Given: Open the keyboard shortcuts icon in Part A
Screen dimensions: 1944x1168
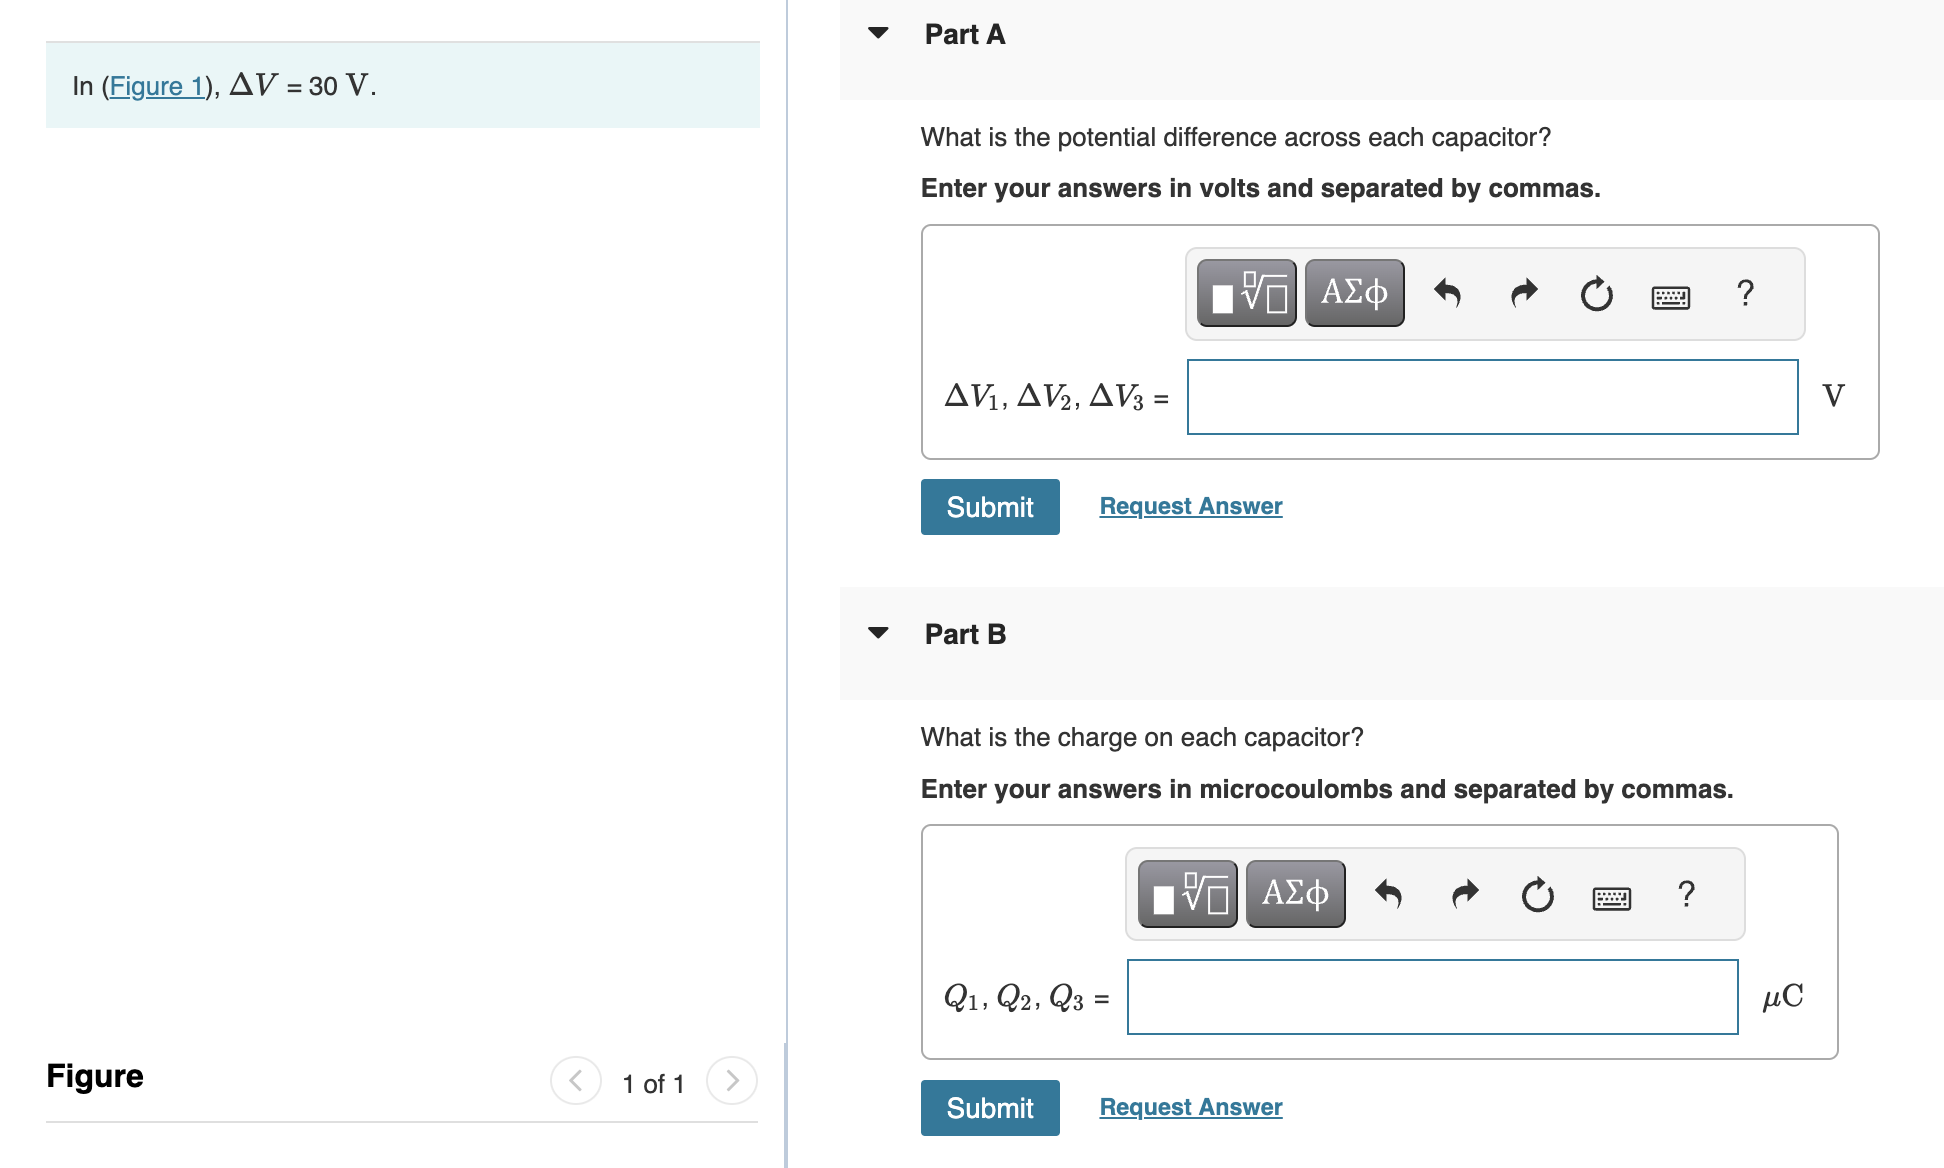Looking at the screenshot, I should (1670, 295).
